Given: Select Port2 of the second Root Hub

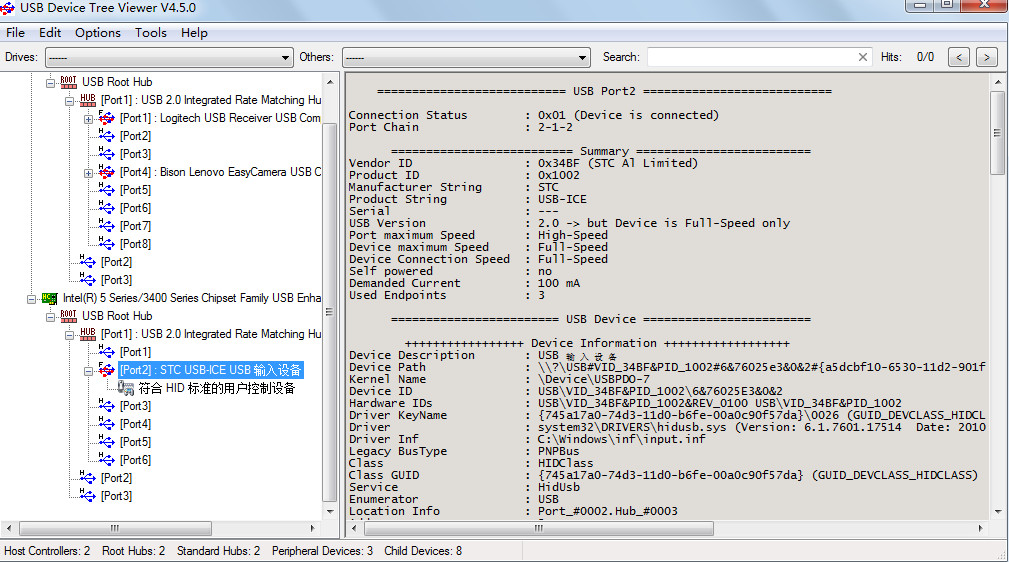Looking at the screenshot, I should pyautogui.click(x=116, y=478).
